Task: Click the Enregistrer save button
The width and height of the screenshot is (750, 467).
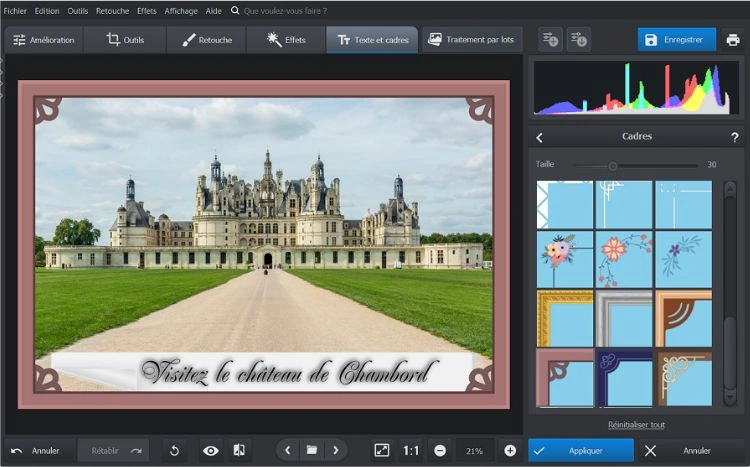Action: [676, 40]
